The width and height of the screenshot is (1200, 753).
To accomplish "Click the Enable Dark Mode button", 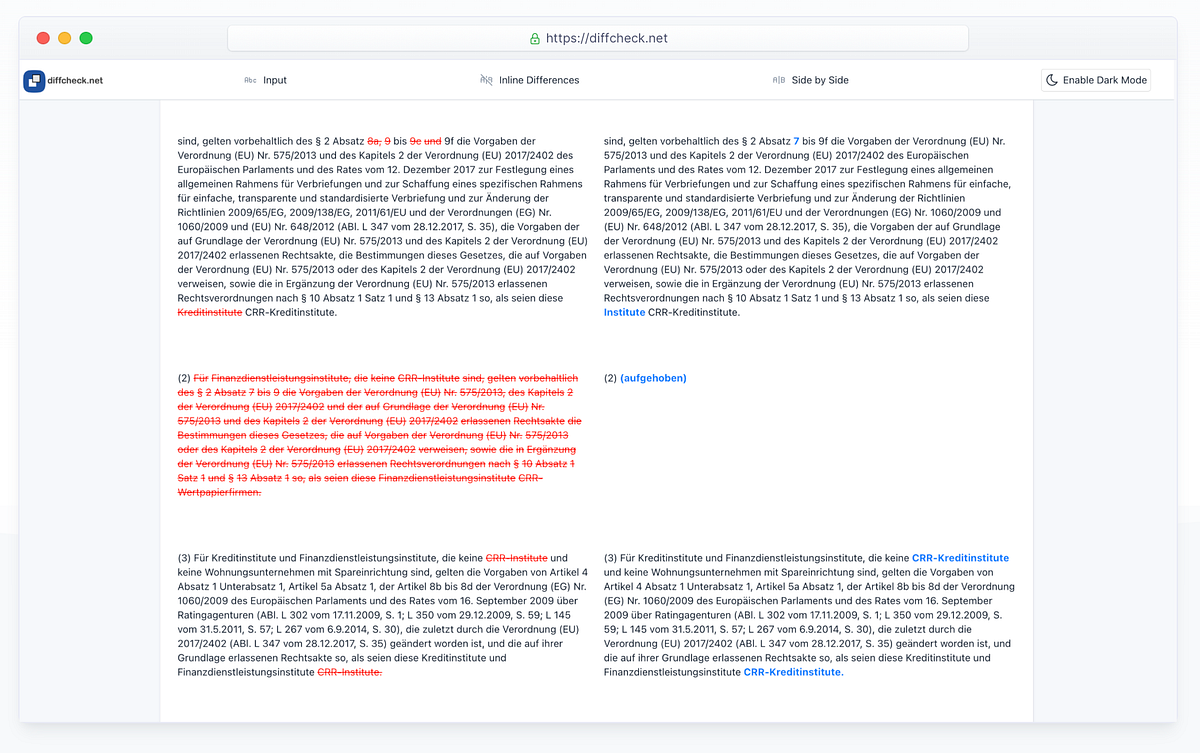I will point(1095,79).
